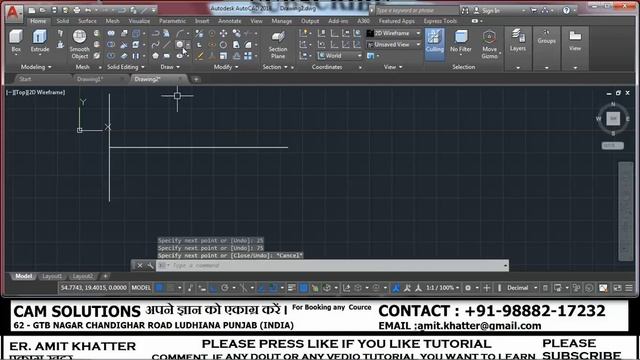640x360 pixels.
Task: Switch to the Layout1 tab
Action: click(x=52, y=276)
